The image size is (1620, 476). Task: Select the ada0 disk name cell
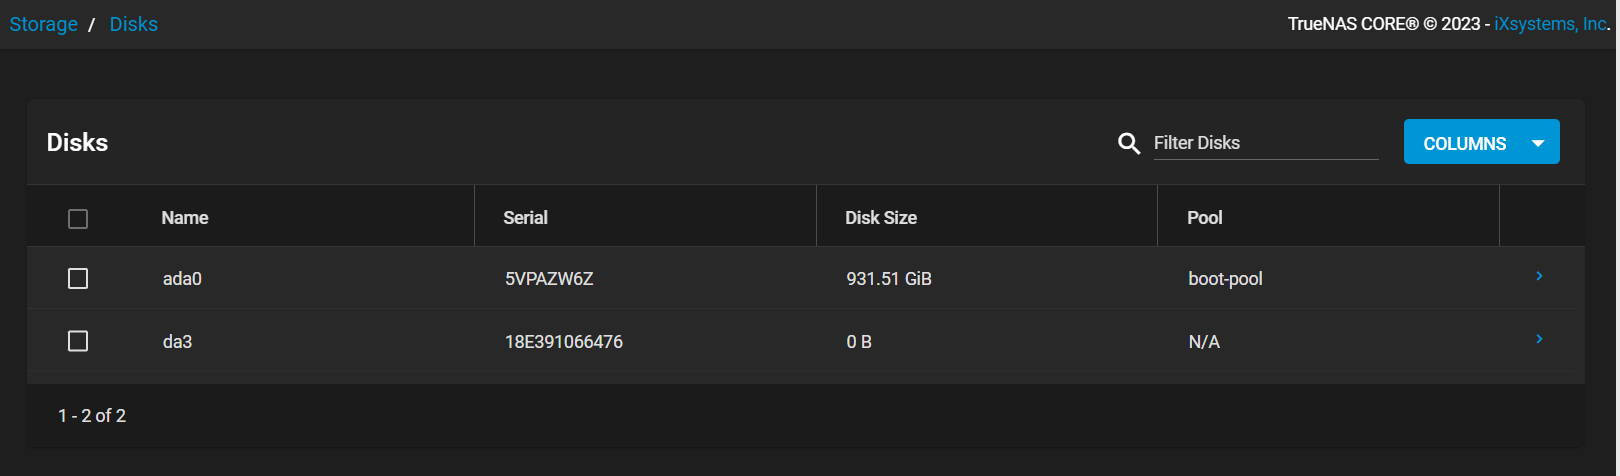(x=182, y=279)
